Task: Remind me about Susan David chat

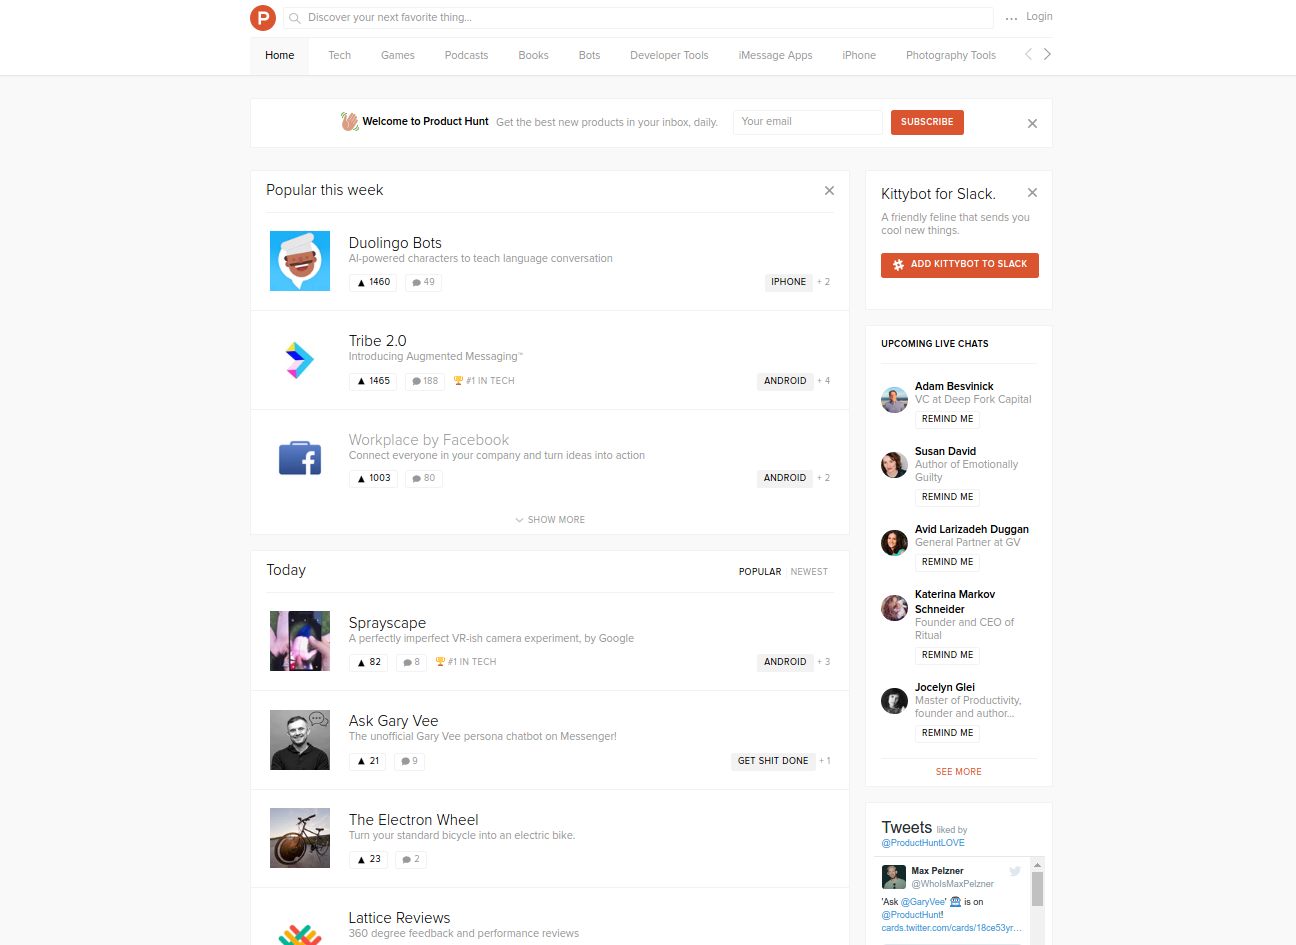Action: 947,498
